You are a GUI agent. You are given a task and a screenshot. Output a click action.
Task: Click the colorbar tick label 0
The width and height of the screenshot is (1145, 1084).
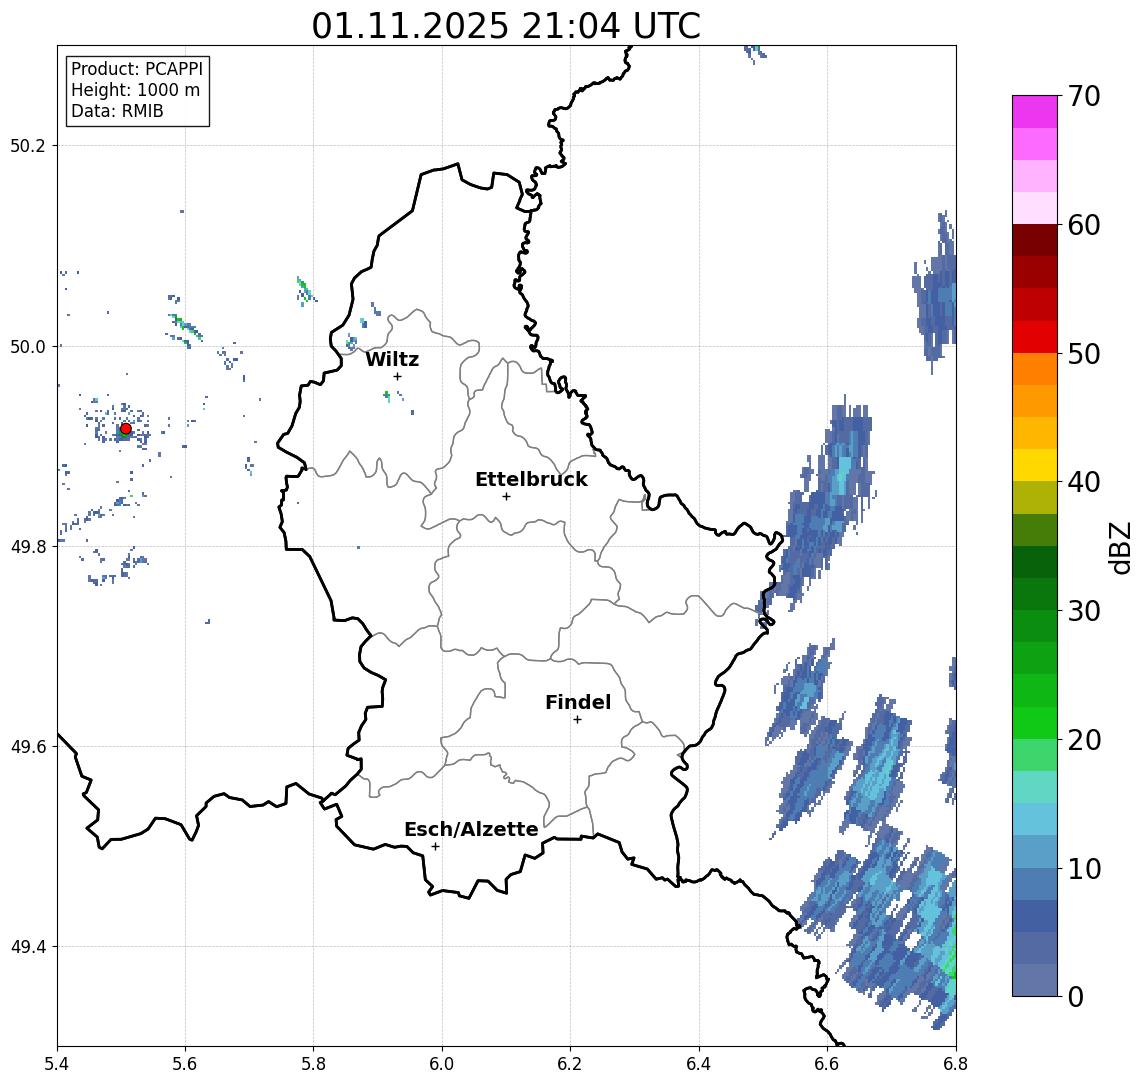pyautogui.click(x=1076, y=997)
